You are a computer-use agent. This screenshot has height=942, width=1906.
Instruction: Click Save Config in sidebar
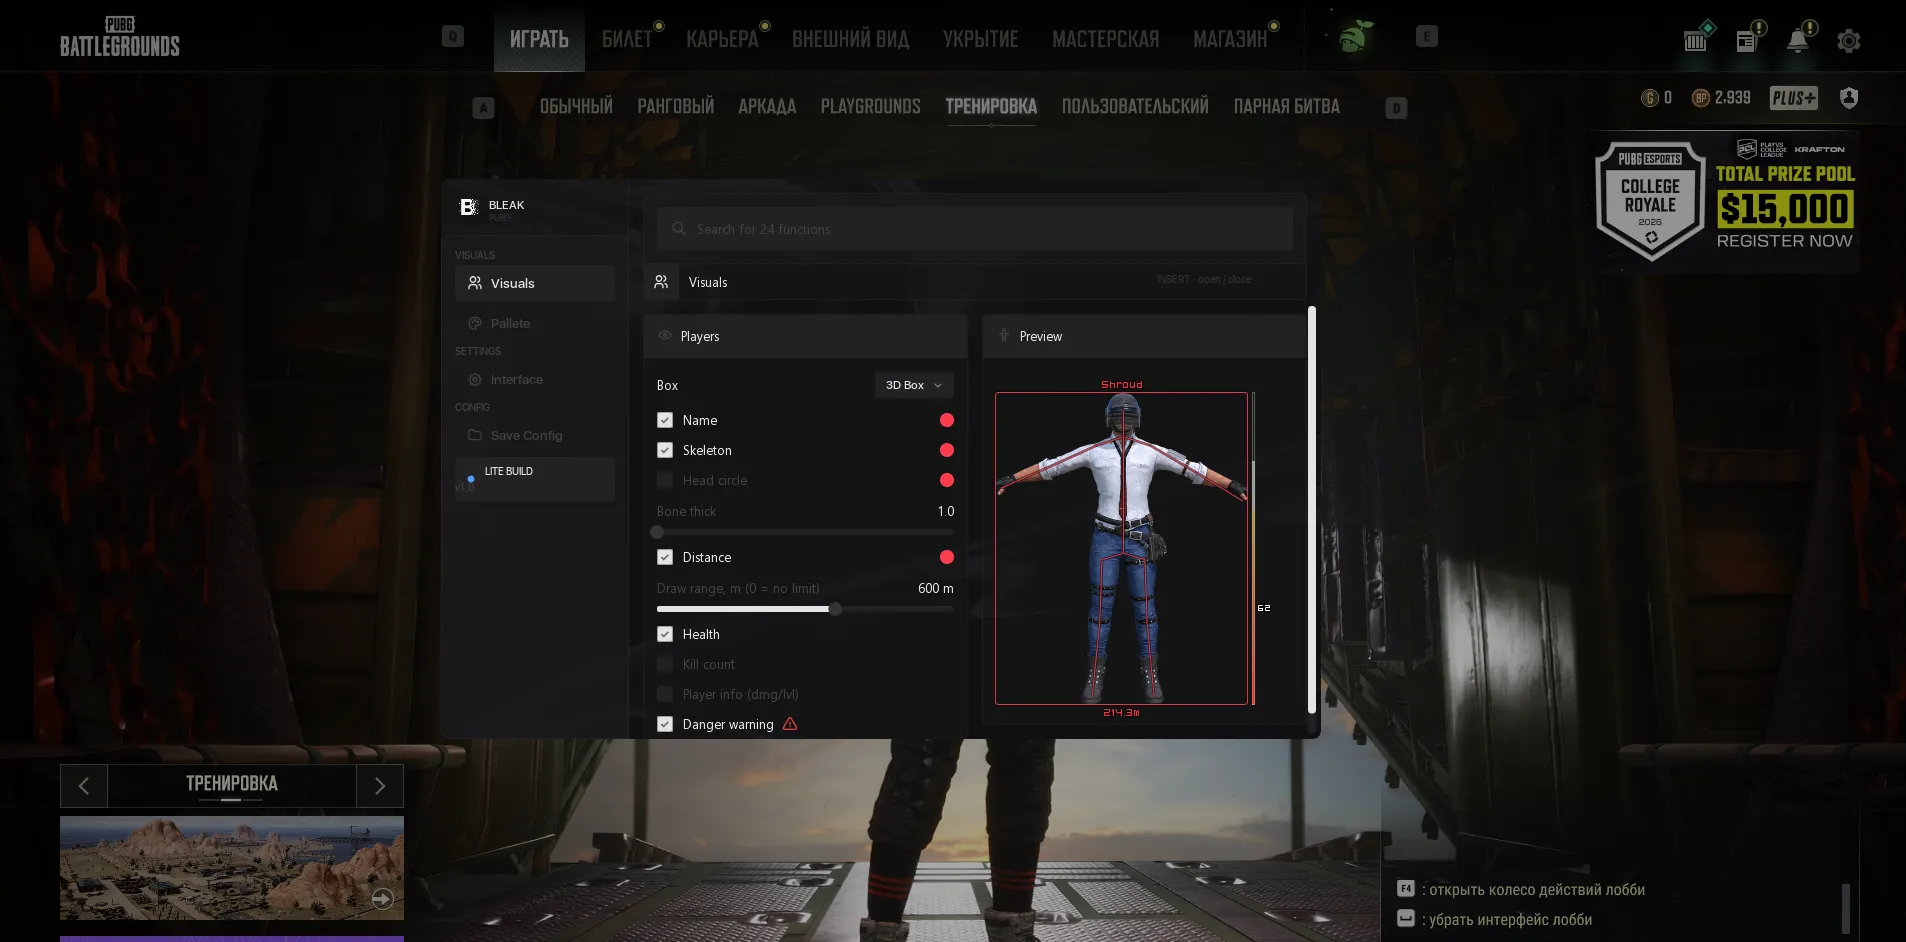(x=535, y=435)
